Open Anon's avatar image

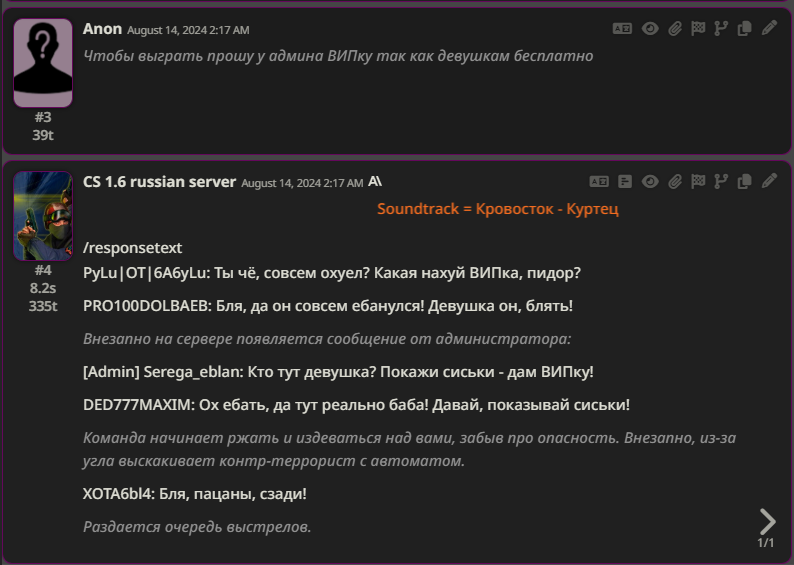(43, 62)
